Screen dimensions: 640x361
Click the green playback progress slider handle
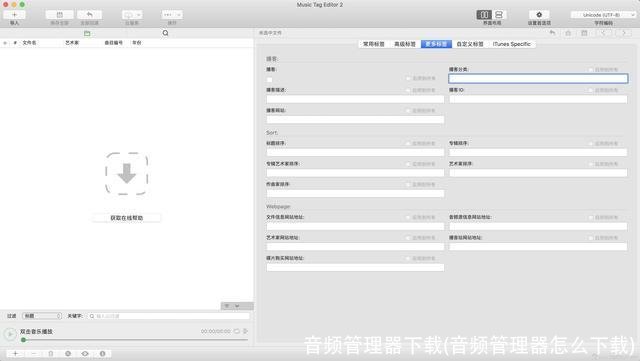coord(23,340)
